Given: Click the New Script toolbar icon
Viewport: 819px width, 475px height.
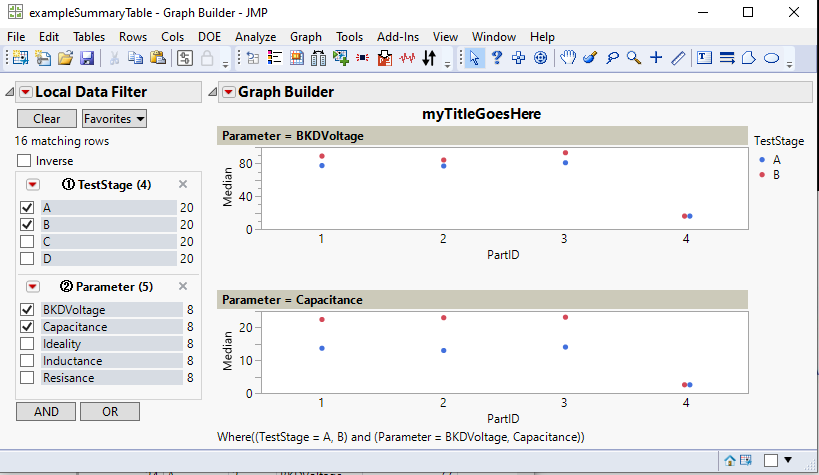Looking at the screenshot, I should pos(43,57).
